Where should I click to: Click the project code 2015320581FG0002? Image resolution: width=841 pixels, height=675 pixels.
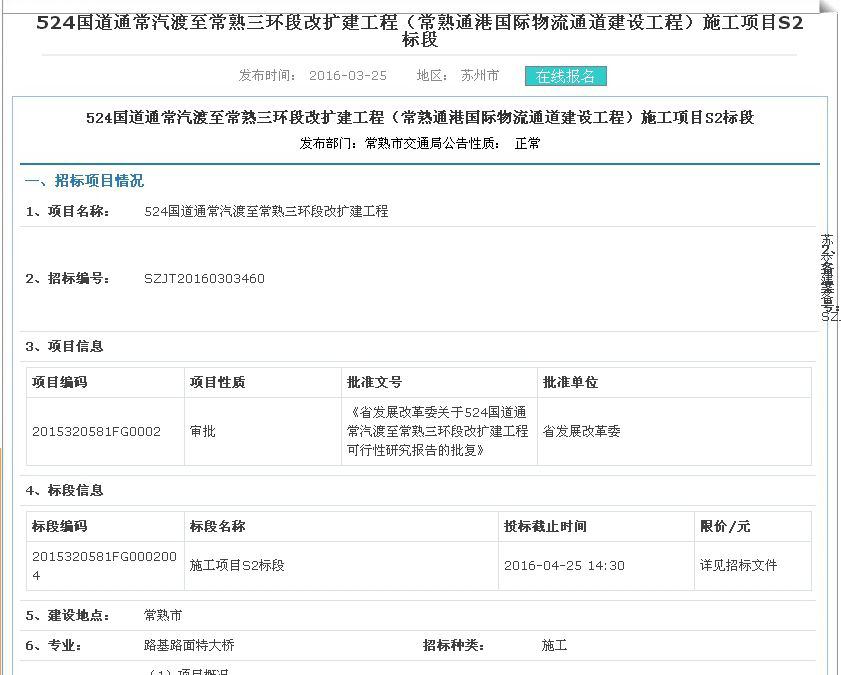(x=96, y=432)
